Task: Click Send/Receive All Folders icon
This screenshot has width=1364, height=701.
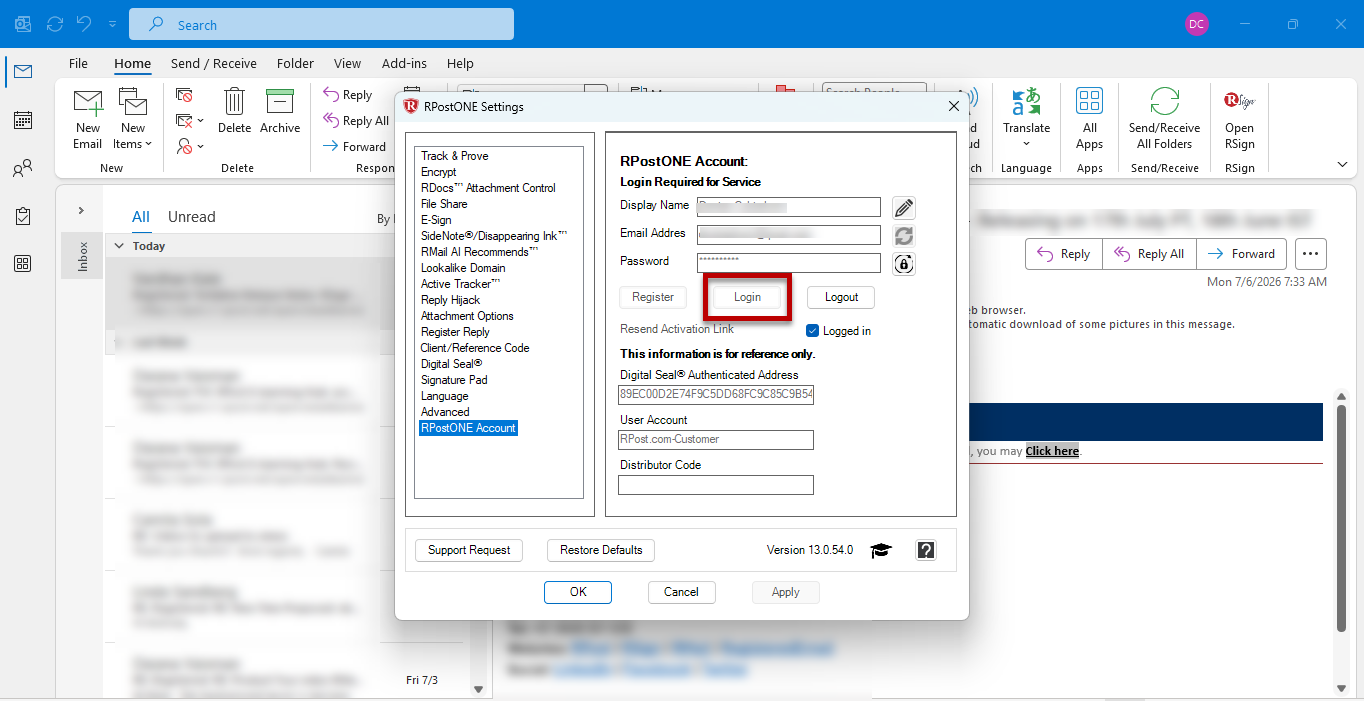Action: (1165, 119)
